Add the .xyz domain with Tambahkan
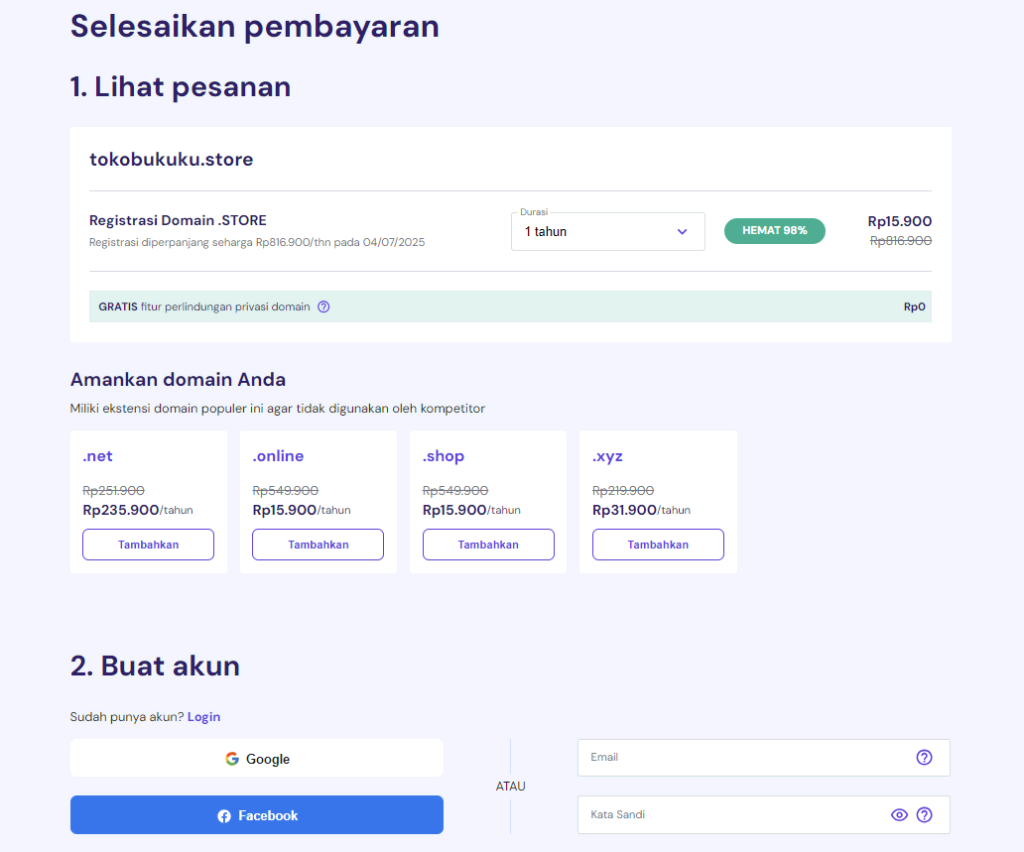The image size is (1024, 852). (x=658, y=545)
